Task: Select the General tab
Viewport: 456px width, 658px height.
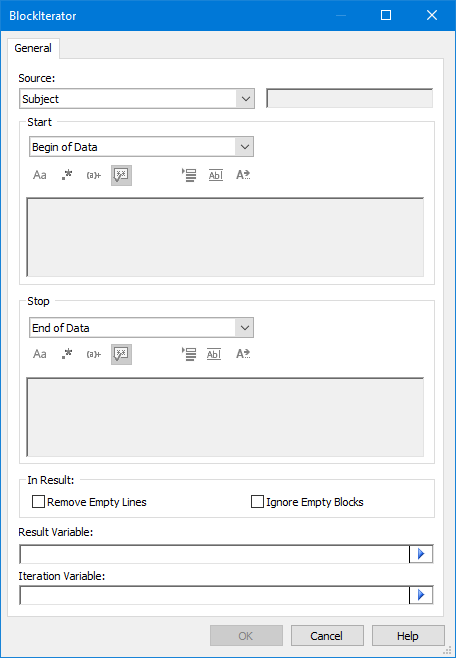Action: click(x=33, y=48)
